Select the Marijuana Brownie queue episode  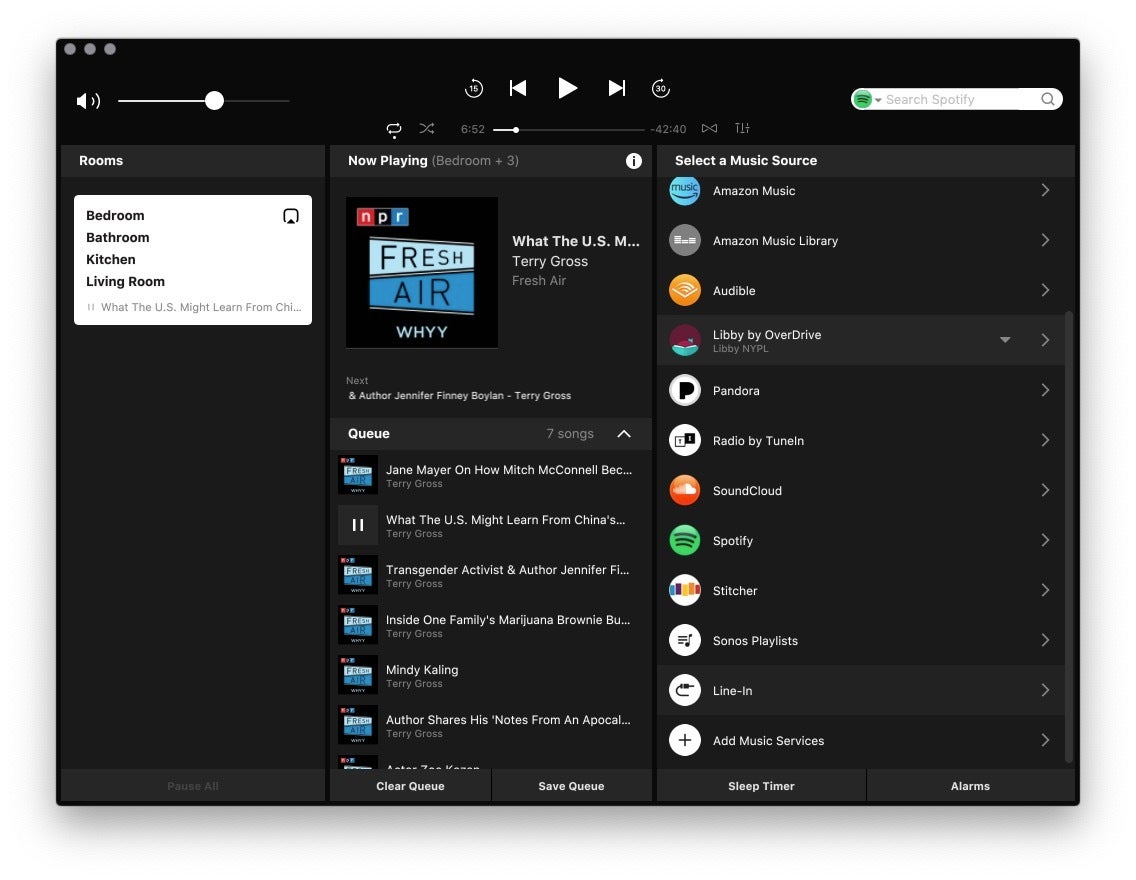pyautogui.click(x=491, y=625)
